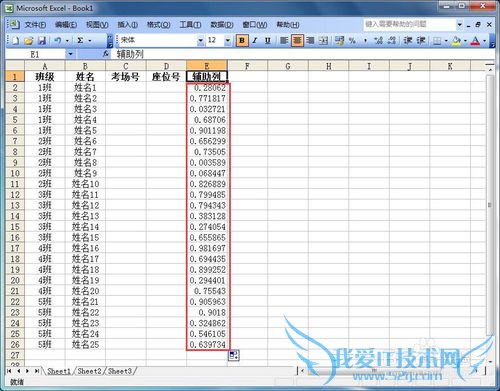Select cell with value 0.639734
Viewport: 500px width, 391px height.
207,344
